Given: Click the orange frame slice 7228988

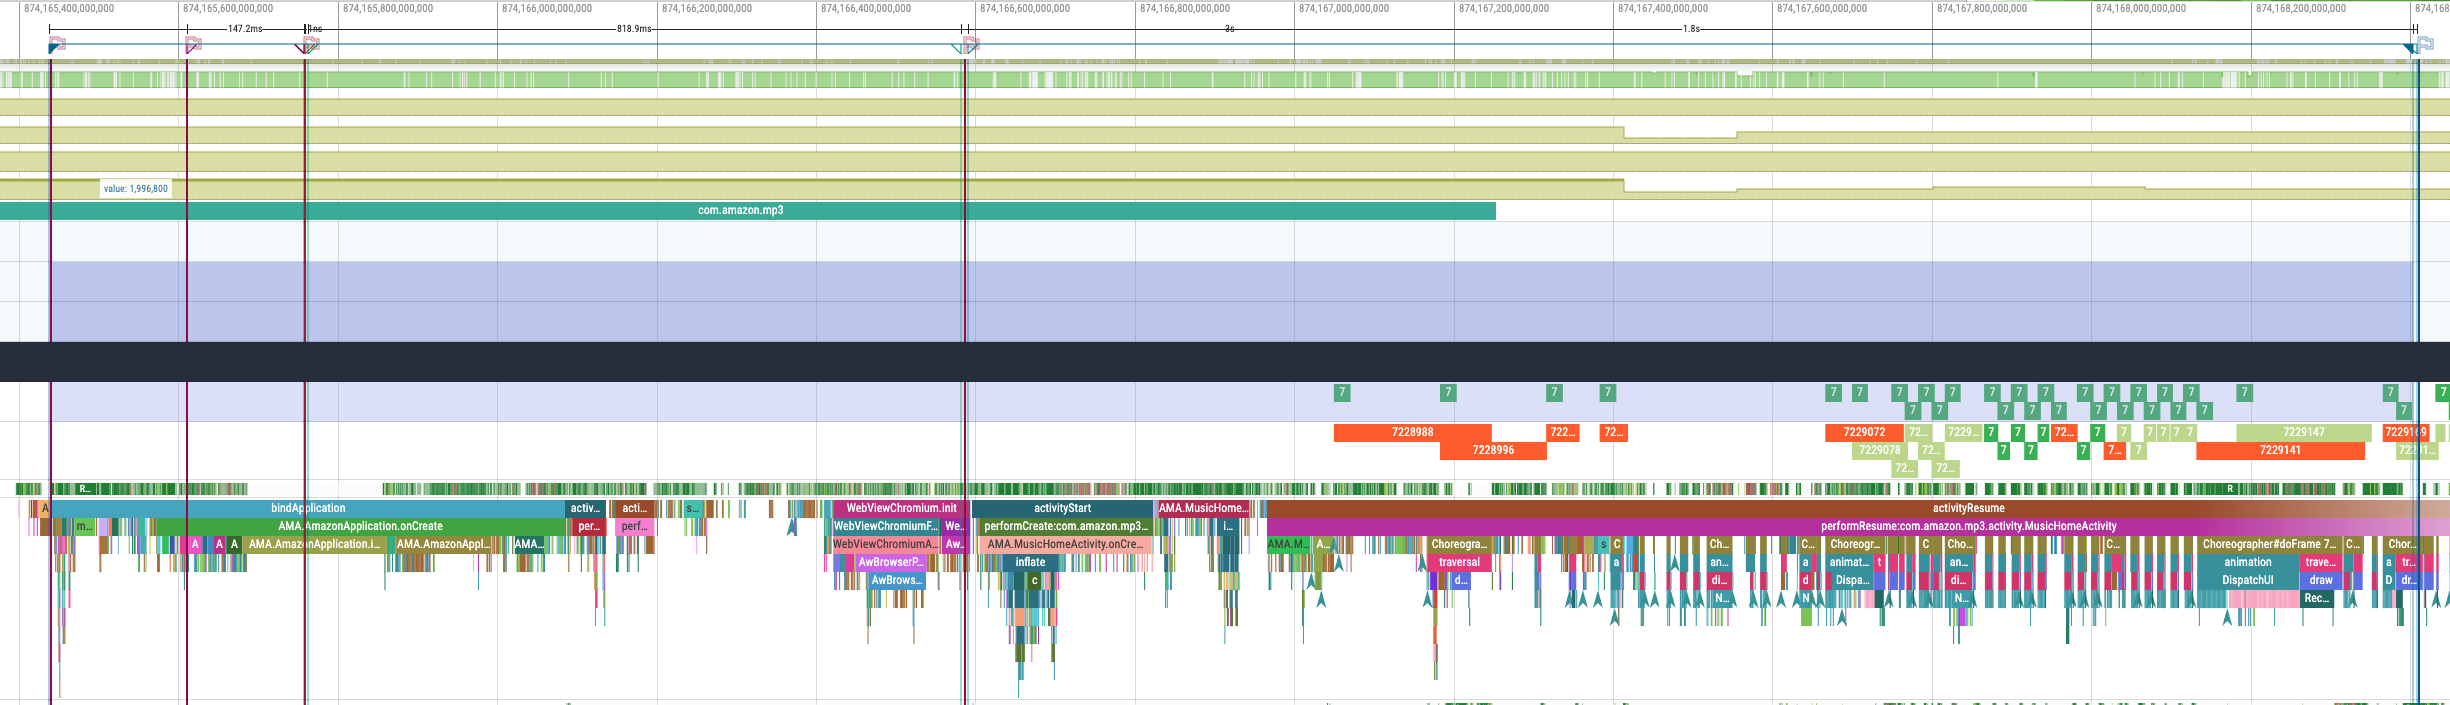Looking at the screenshot, I should [1412, 432].
